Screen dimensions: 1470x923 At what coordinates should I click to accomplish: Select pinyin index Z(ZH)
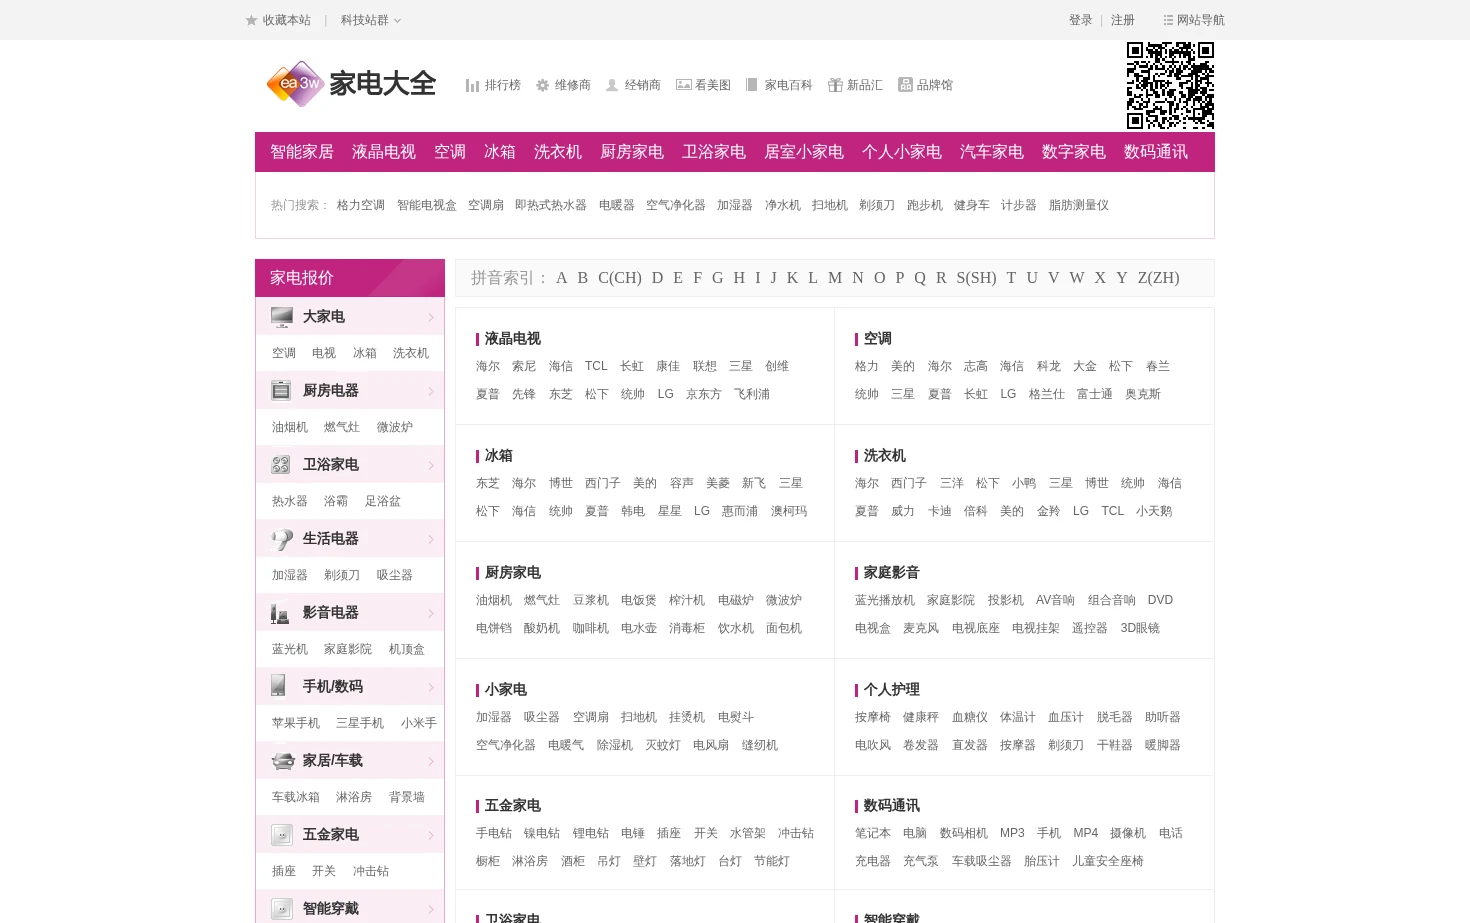click(1159, 278)
